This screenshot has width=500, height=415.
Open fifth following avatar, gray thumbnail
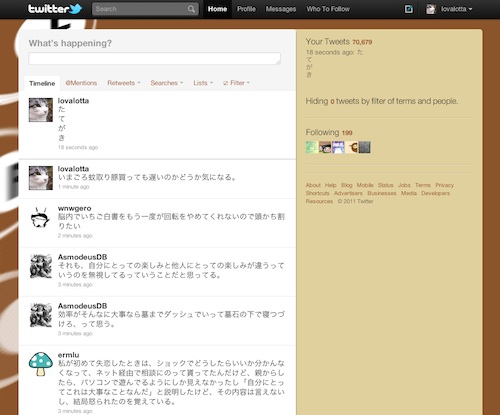(365, 147)
